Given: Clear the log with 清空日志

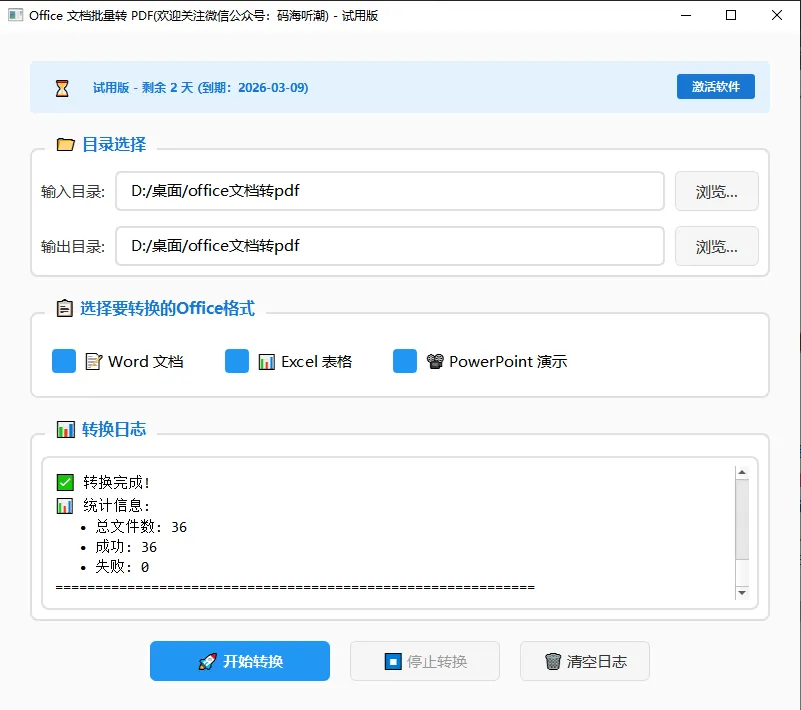Looking at the screenshot, I should point(585,661).
